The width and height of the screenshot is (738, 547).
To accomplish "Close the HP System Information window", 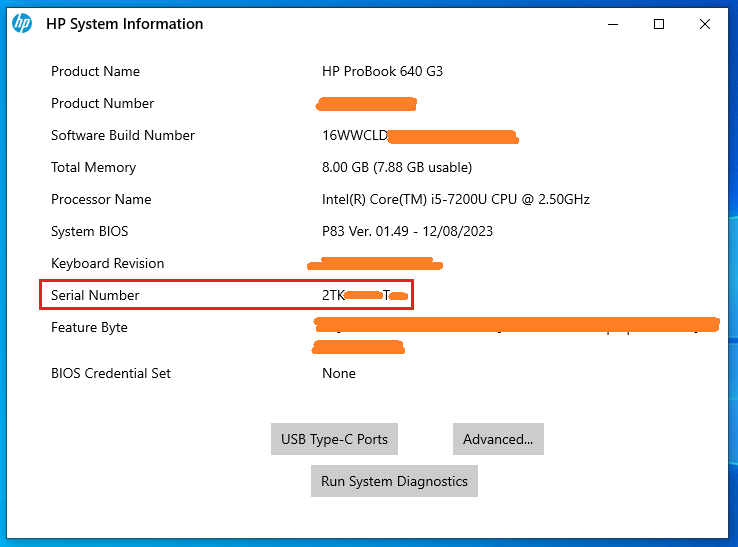I will [x=705, y=24].
